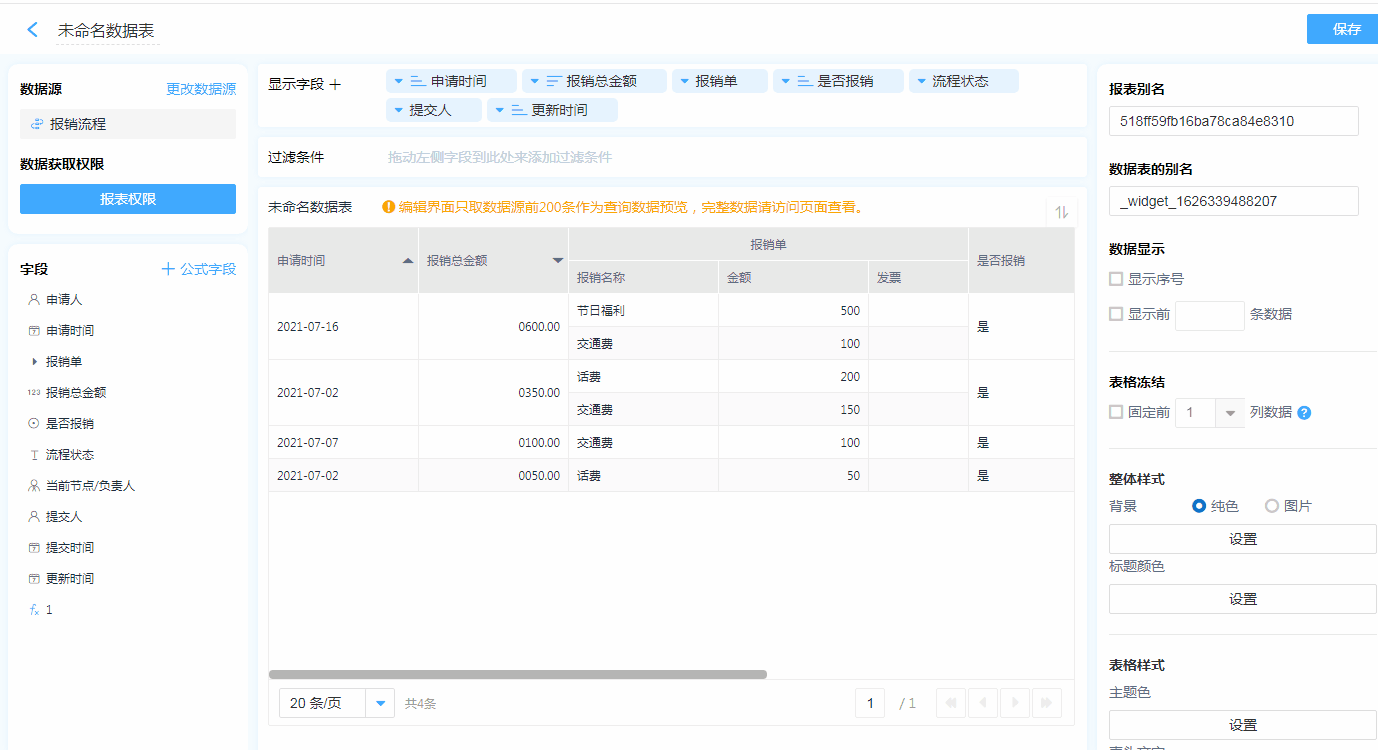Sort descending on 报销总金额 column header
The width and height of the screenshot is (1378, 750).
coord(558,261)
